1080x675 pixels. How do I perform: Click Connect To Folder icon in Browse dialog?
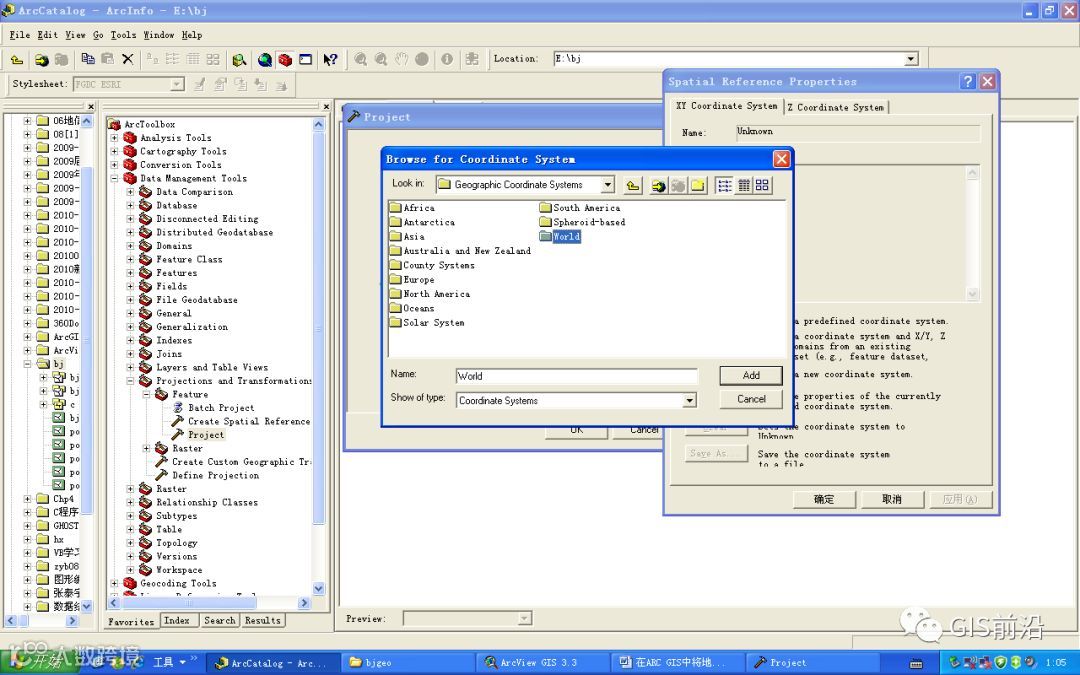pyautogui.click(x=658, y=185)
